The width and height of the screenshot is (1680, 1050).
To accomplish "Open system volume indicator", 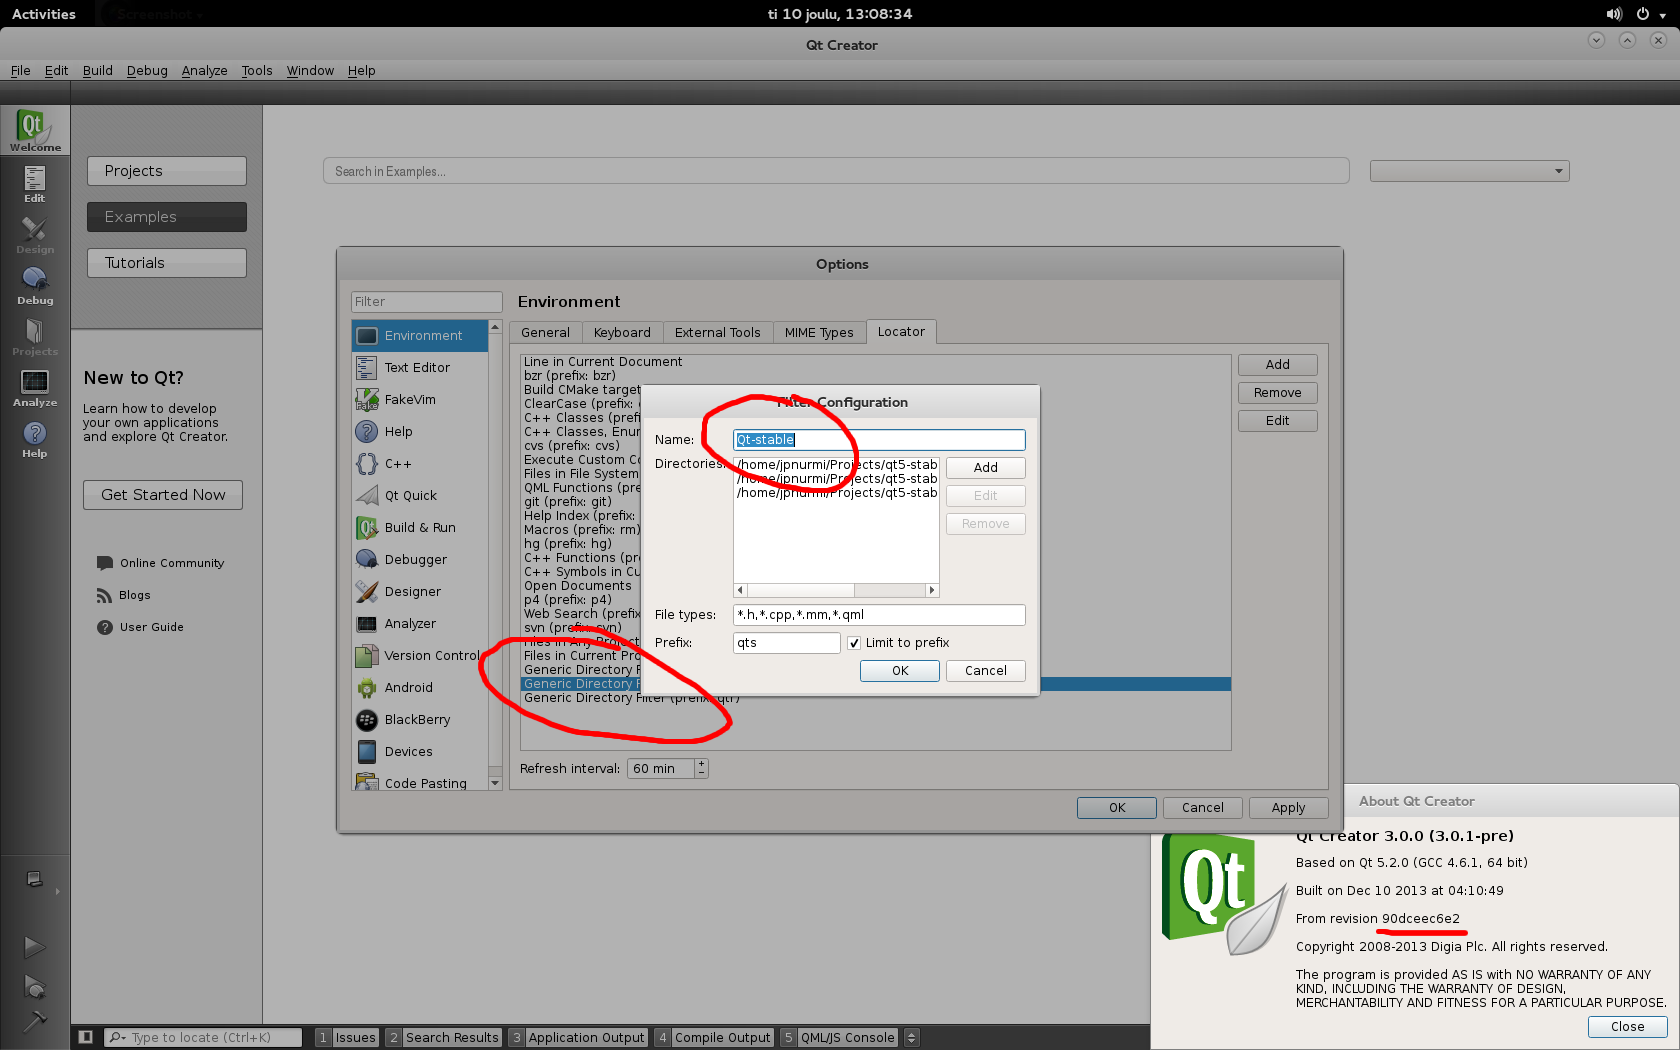I will tap(1614, 14).
